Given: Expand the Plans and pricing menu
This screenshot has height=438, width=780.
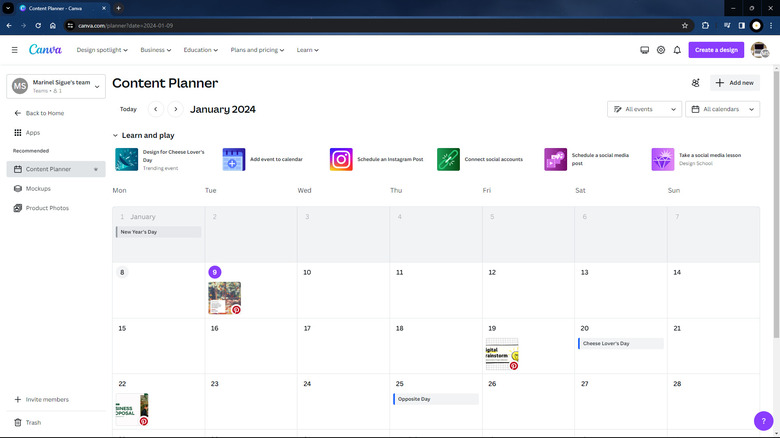Looking at the screenshot, I should [257, 50].
